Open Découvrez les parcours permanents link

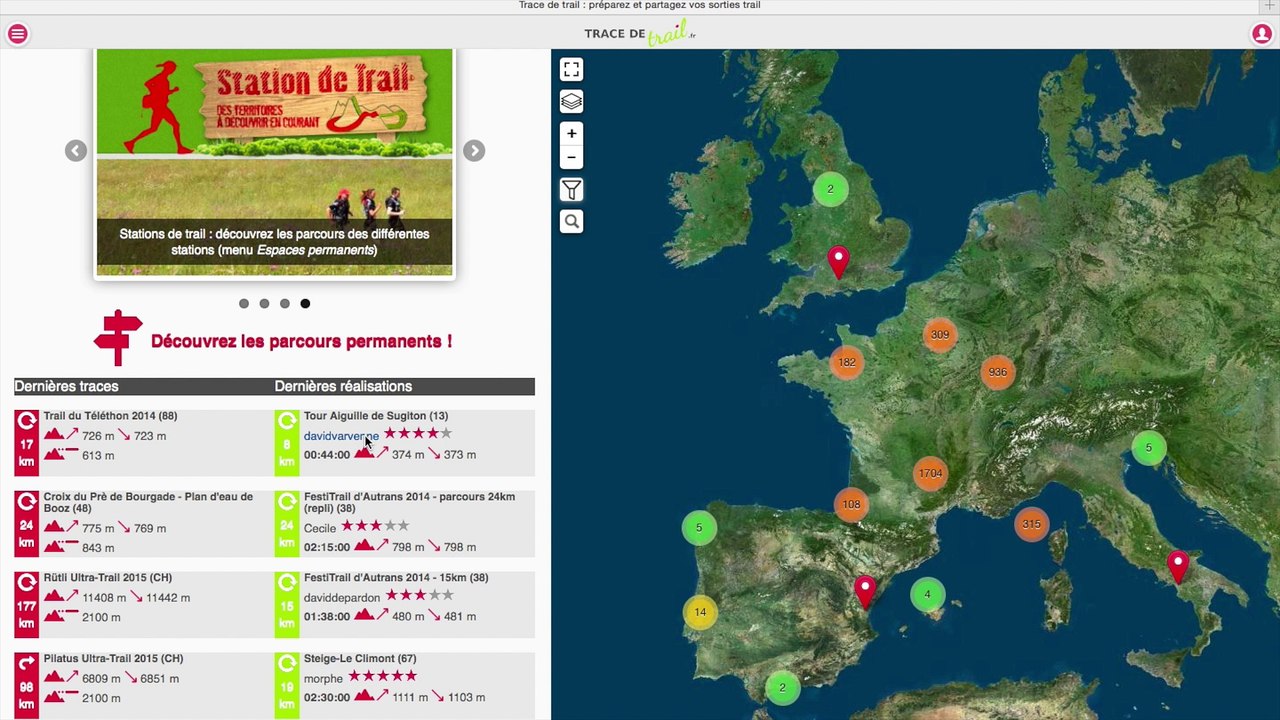(x=301, y=341)
